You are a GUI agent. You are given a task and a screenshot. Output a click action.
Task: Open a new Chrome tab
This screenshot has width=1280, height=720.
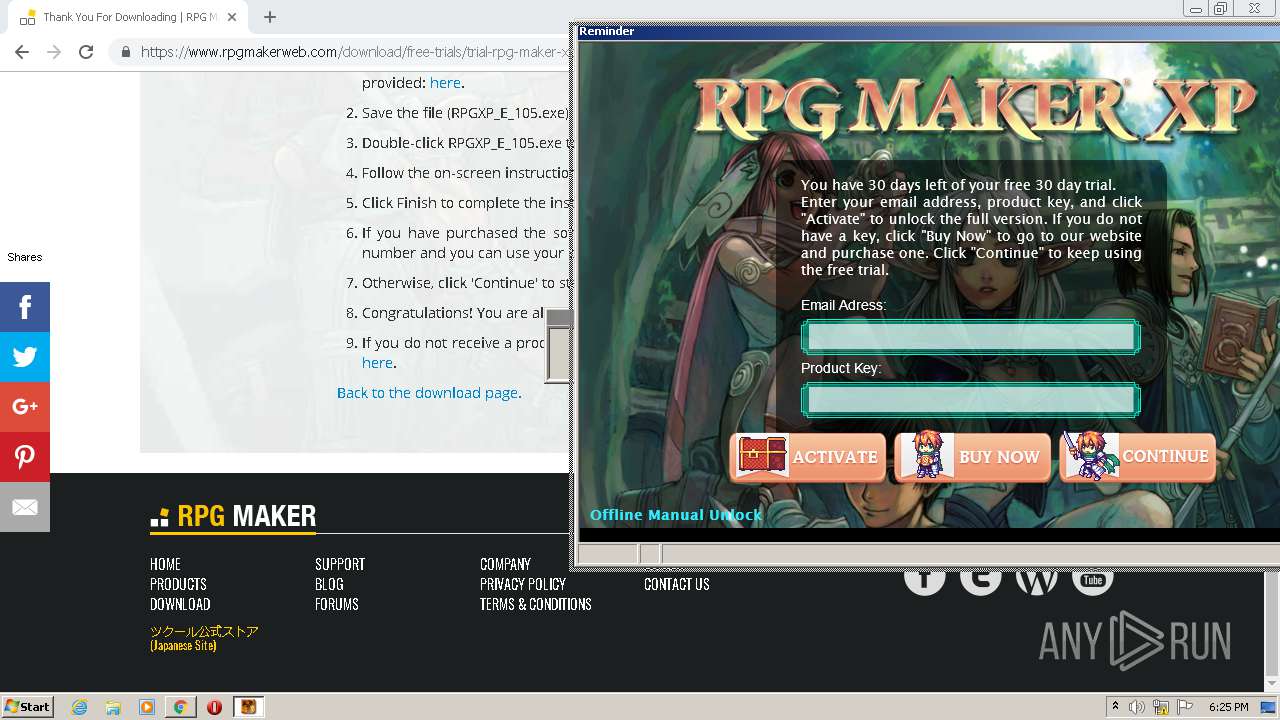coord(270,17)
